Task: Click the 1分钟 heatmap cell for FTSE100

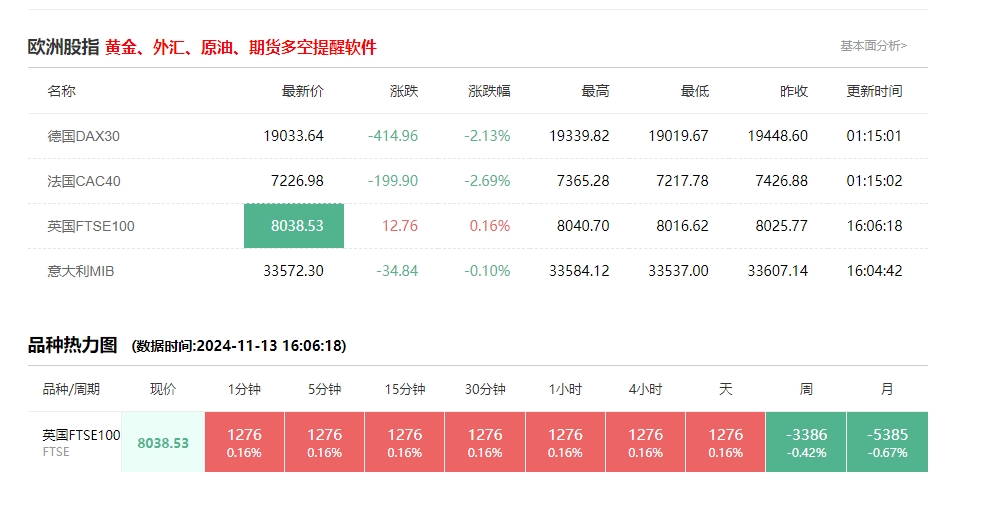Action: coord(244,442)
